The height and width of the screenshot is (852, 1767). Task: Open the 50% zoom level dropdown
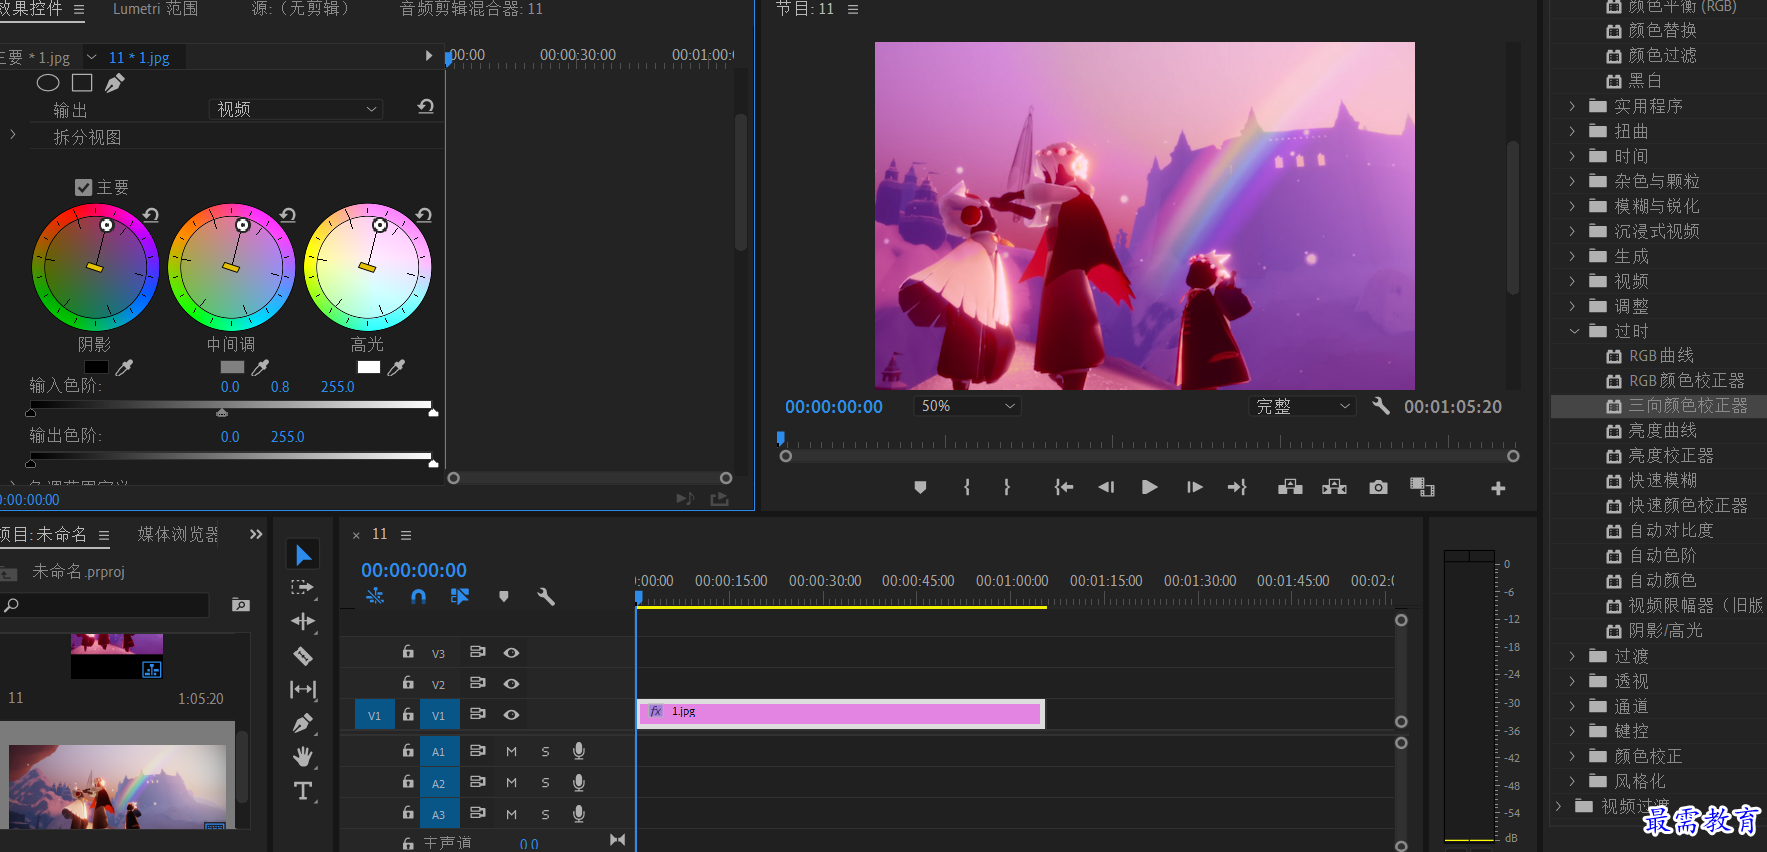point(968,406)
